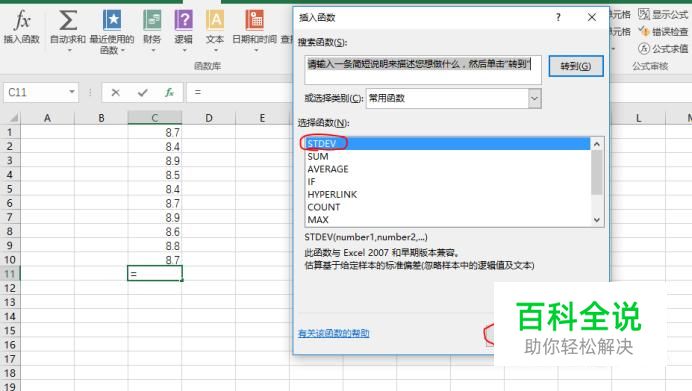Select AVERAGE in function list
The width and height of the screenshot is (692, 391).
(447, 169)
